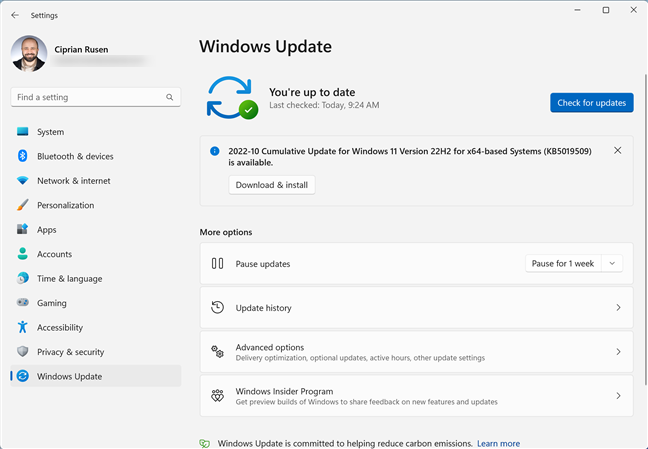Open the Apps category
Image resolution: width=648 pixels, height=449 pixels.
click(95, 229)
